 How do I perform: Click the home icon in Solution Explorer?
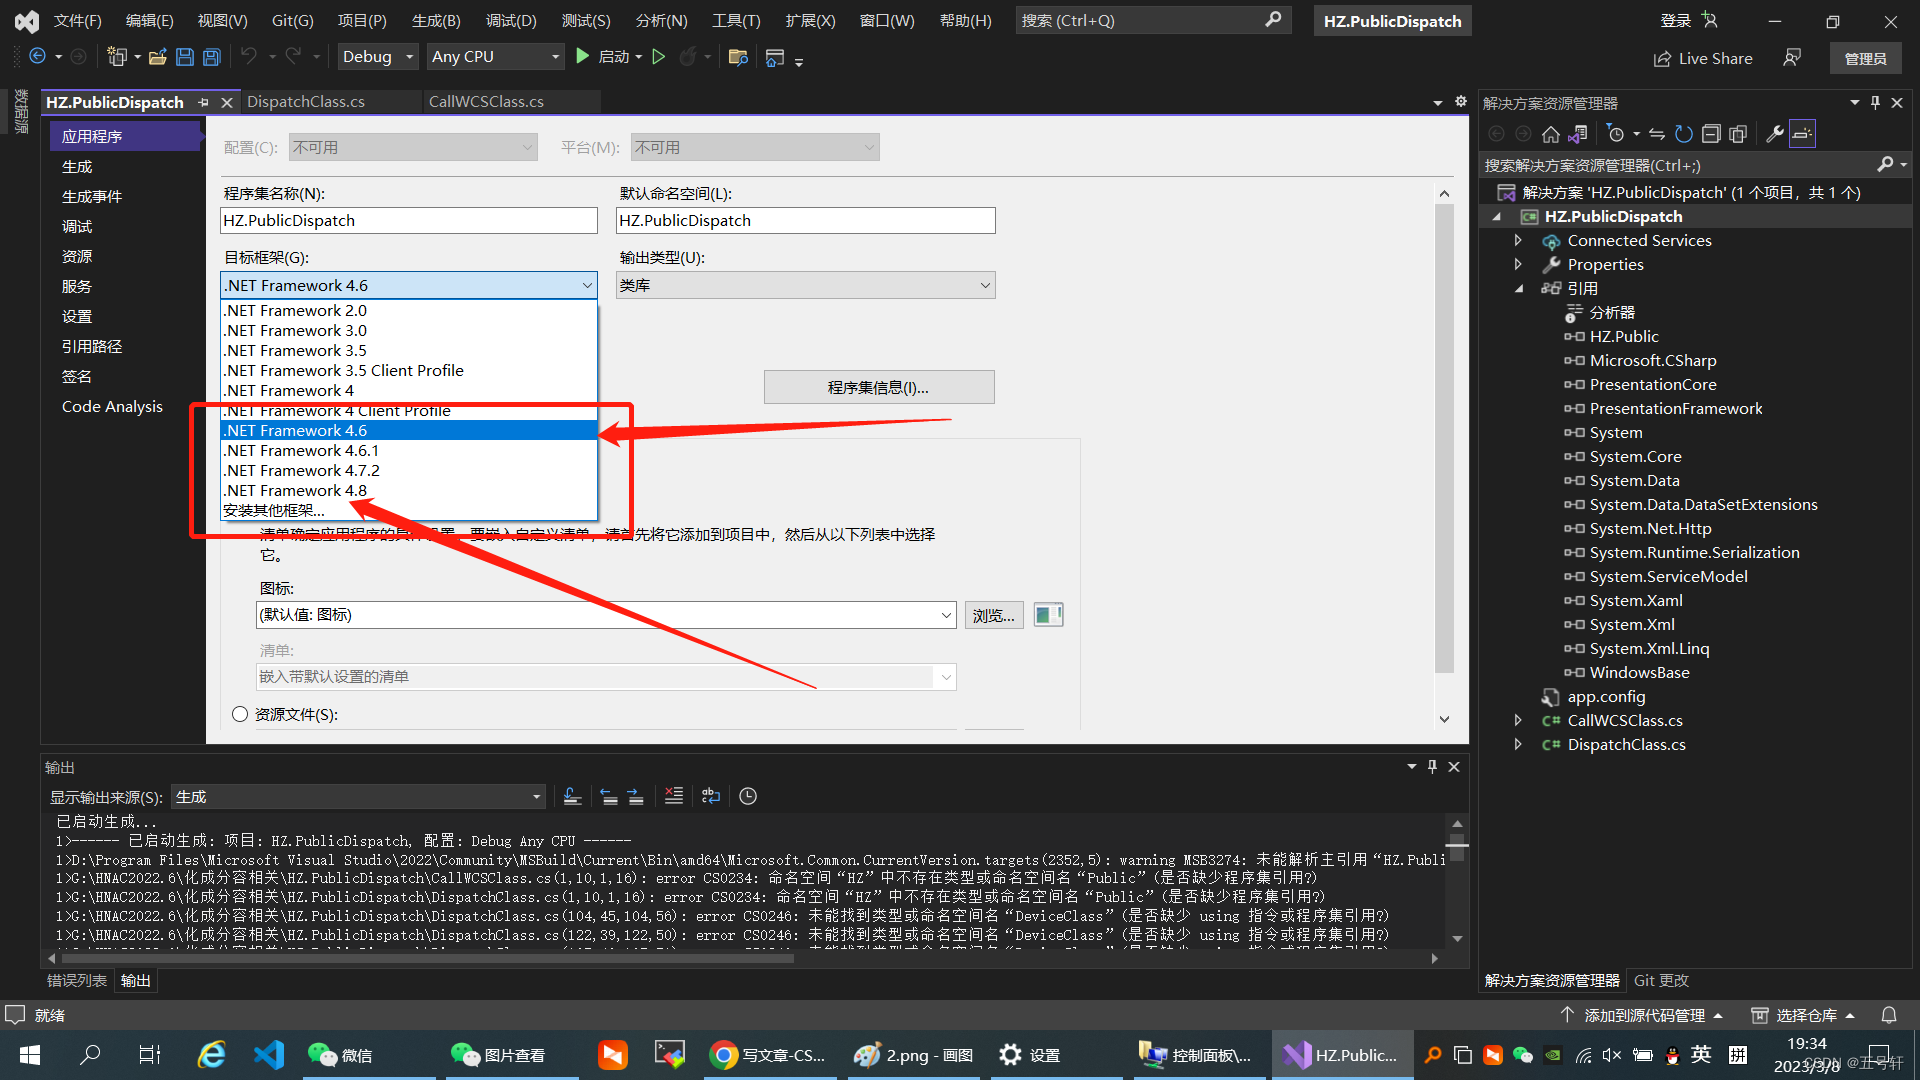(1551, 134)
